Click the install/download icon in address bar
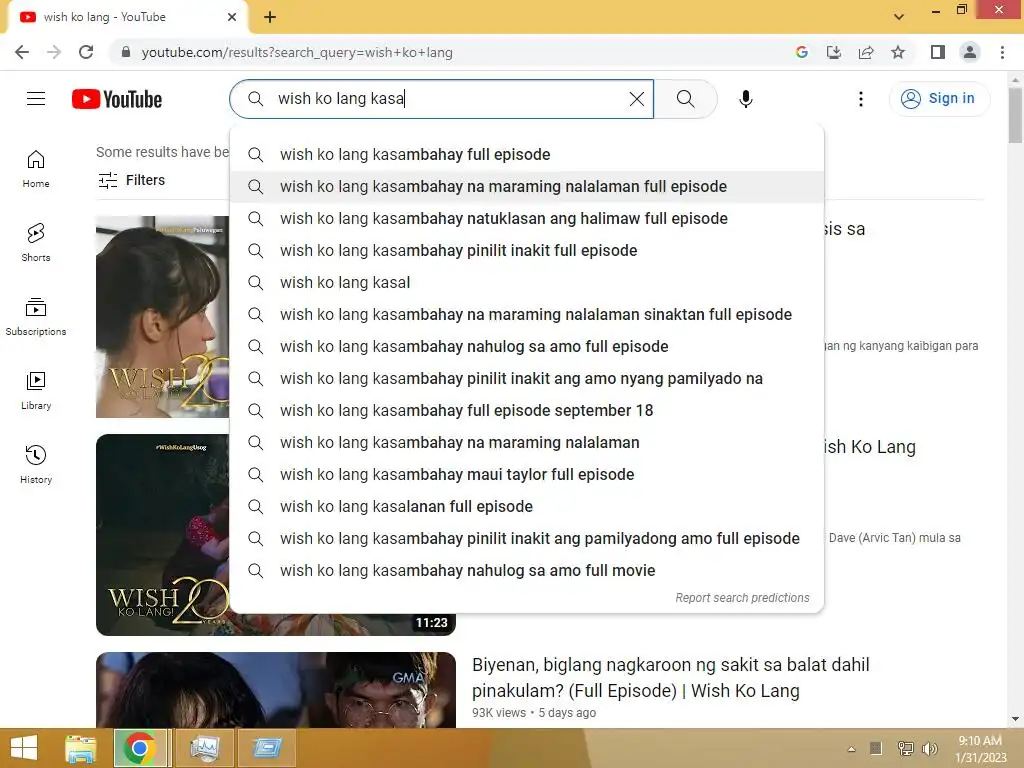The image size is (1024, 768). [x=834, y=52]
